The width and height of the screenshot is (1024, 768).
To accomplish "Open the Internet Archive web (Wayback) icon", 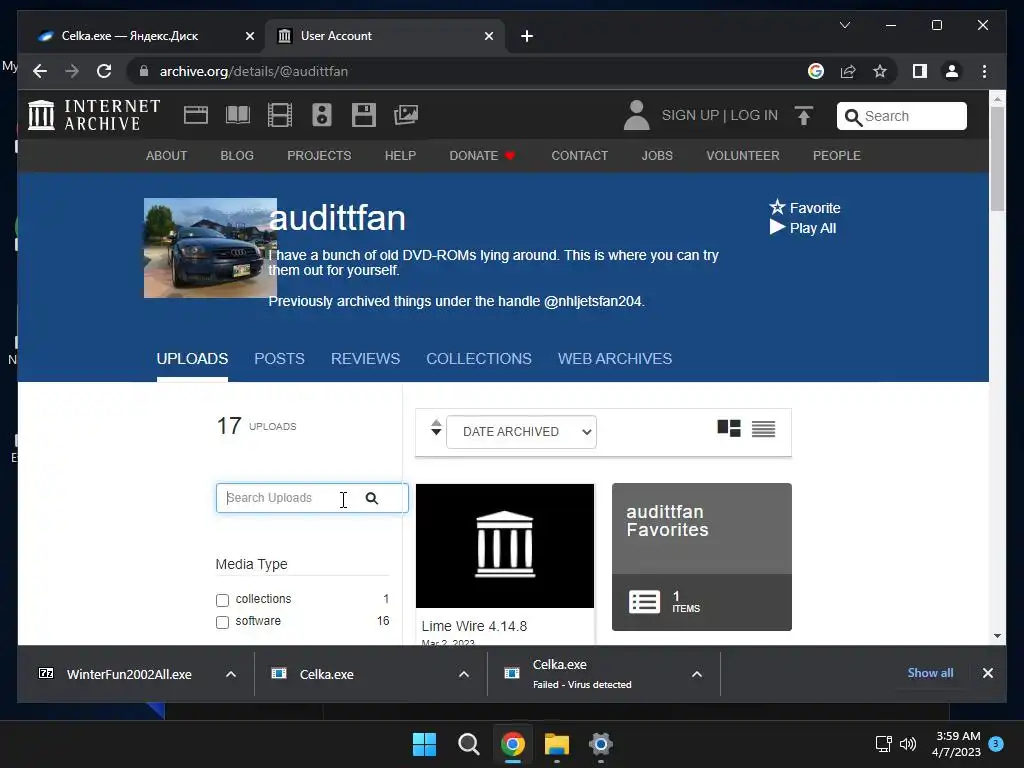I will coord(195,115).
